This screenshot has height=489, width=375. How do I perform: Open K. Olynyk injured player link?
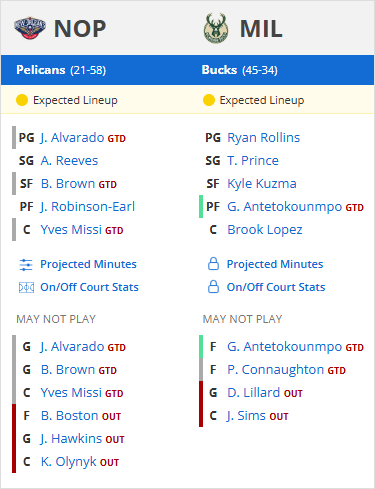point(68,462)
